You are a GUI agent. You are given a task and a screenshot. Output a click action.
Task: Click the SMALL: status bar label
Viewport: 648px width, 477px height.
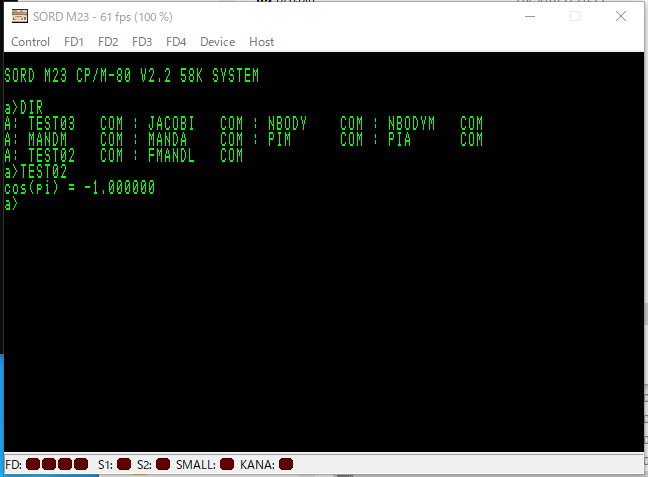[x=196, y=465]
